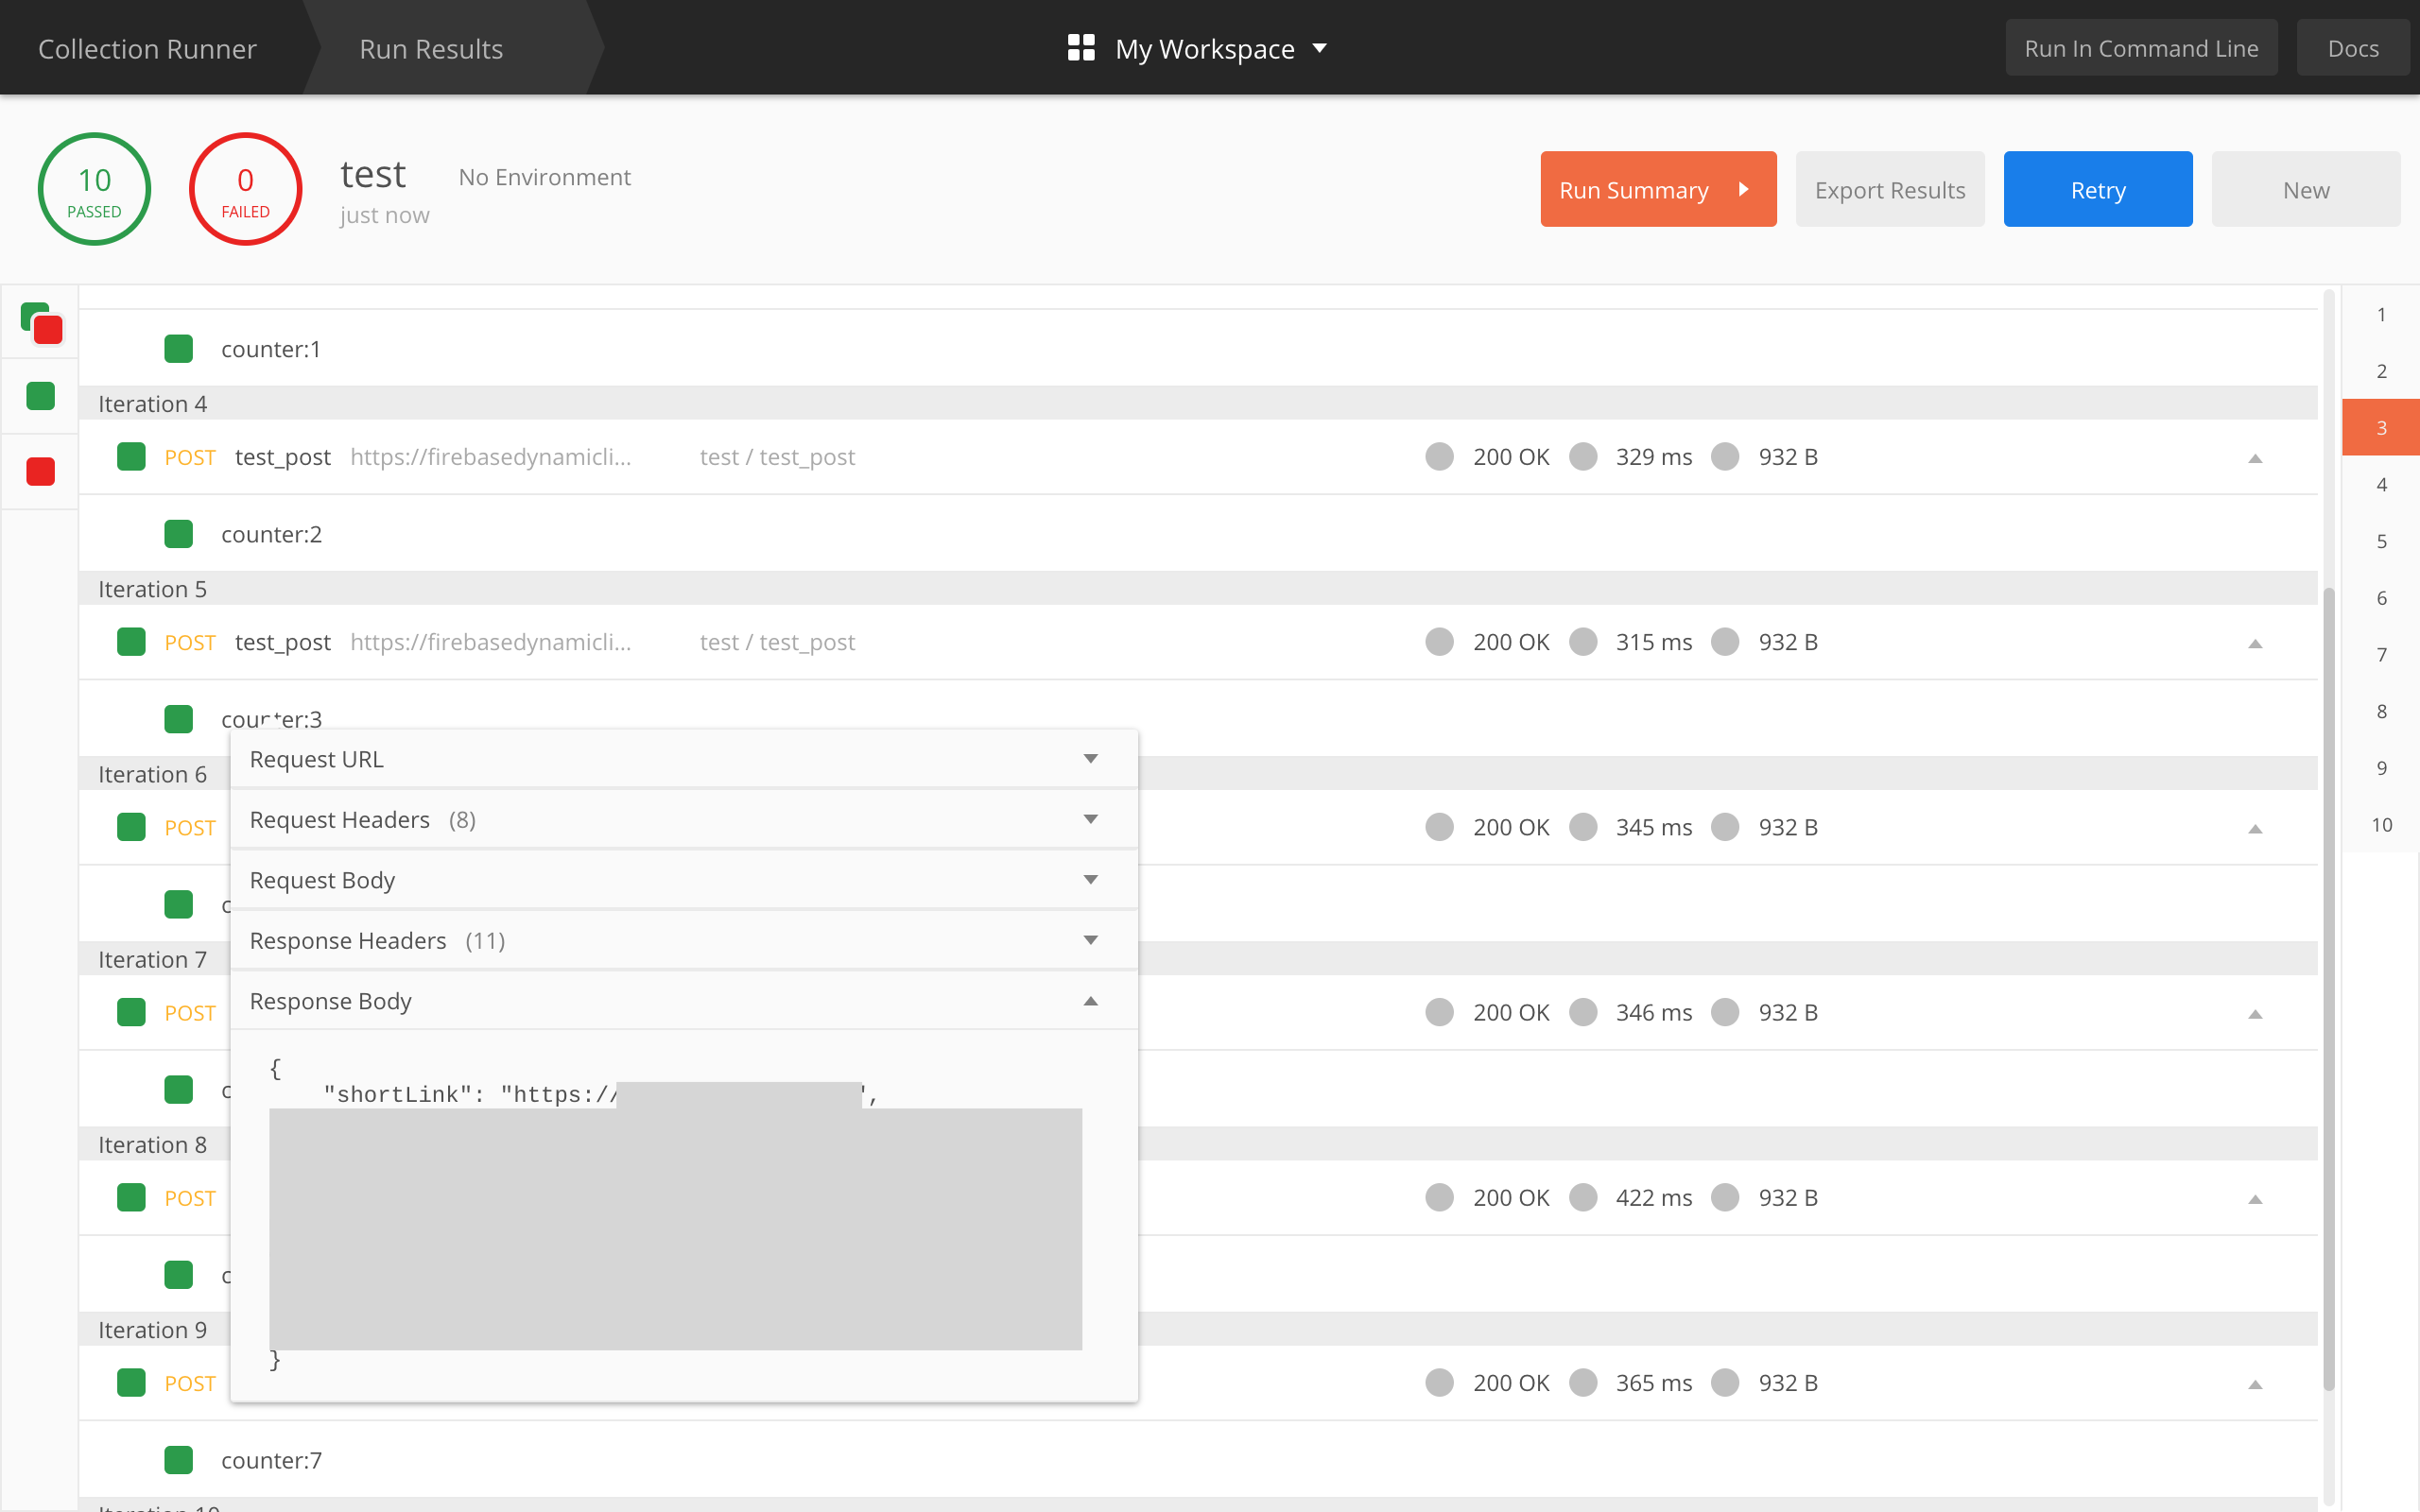Screen dimensions: 2420x1512
Task: Open My Workspace dropdown
Action: tap(1319, 48)
